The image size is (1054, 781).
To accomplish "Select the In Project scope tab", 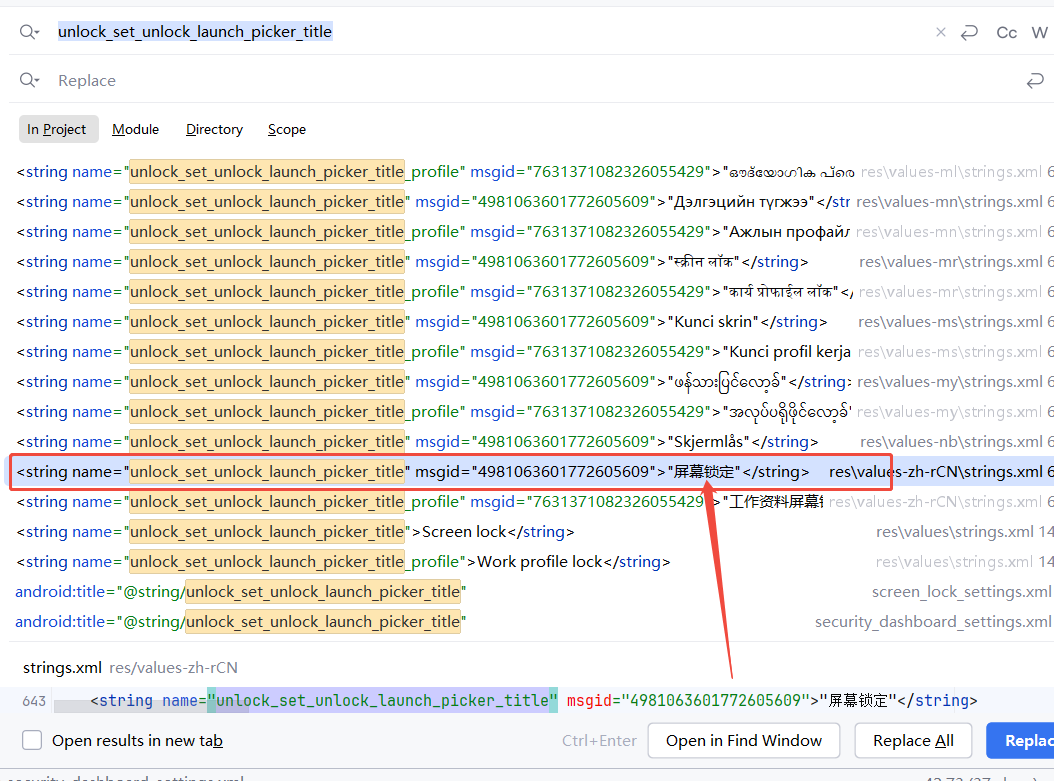I will pyautogui.click(x=57, y=129).
